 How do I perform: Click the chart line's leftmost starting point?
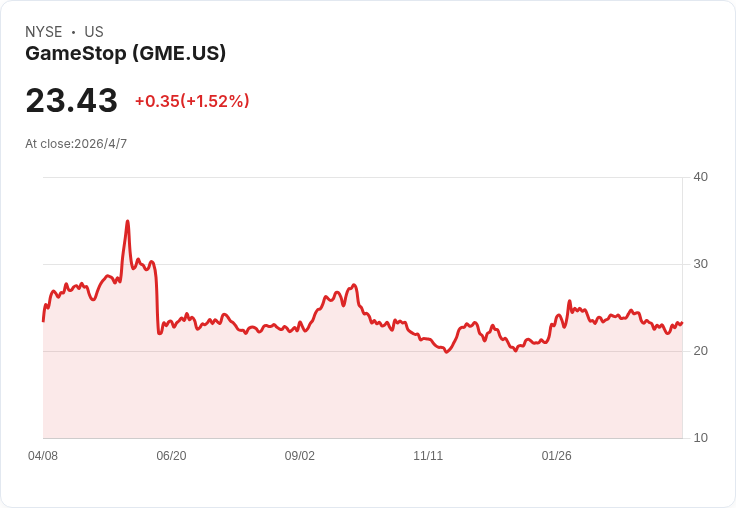[x=43, y=321]
